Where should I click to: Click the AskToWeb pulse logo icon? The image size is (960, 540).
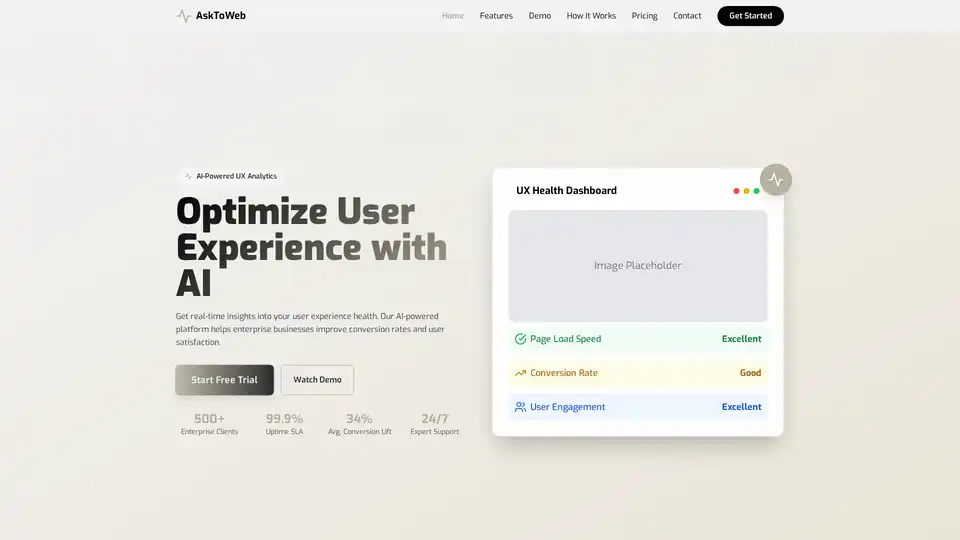tap(183, 16)
